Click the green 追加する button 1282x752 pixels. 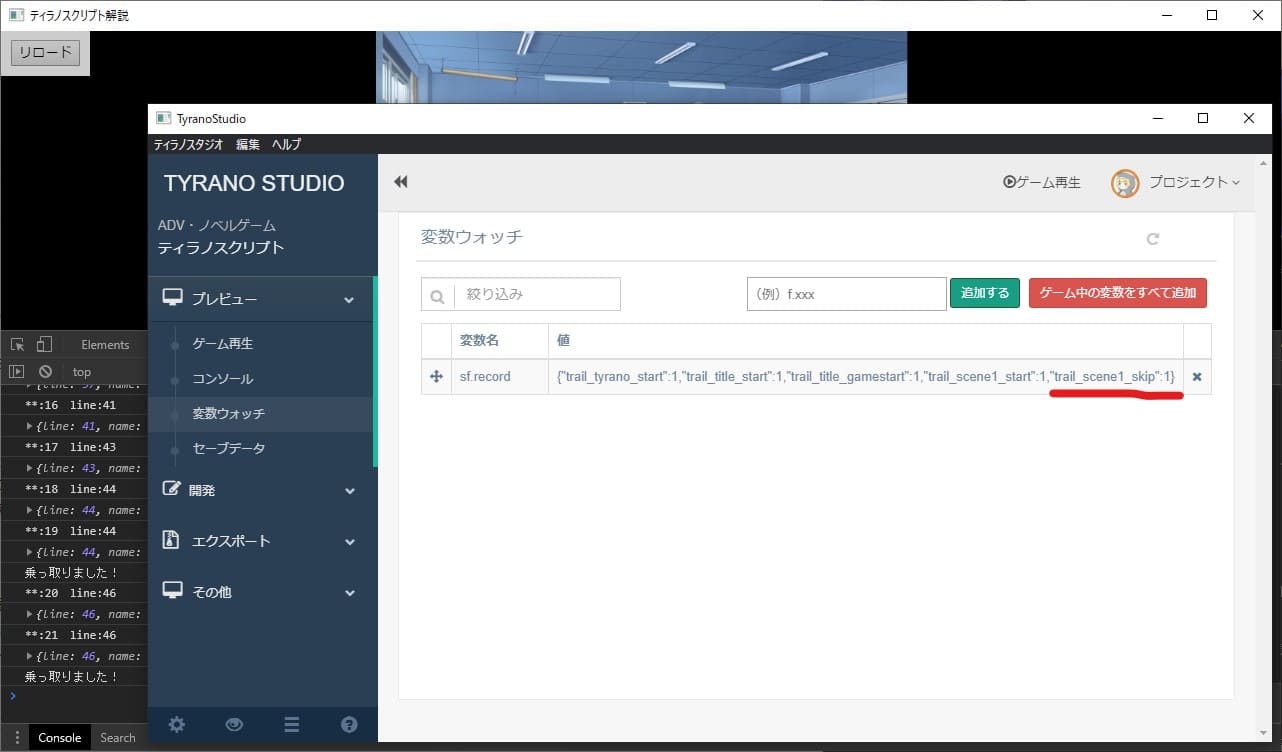coord(984,293)
